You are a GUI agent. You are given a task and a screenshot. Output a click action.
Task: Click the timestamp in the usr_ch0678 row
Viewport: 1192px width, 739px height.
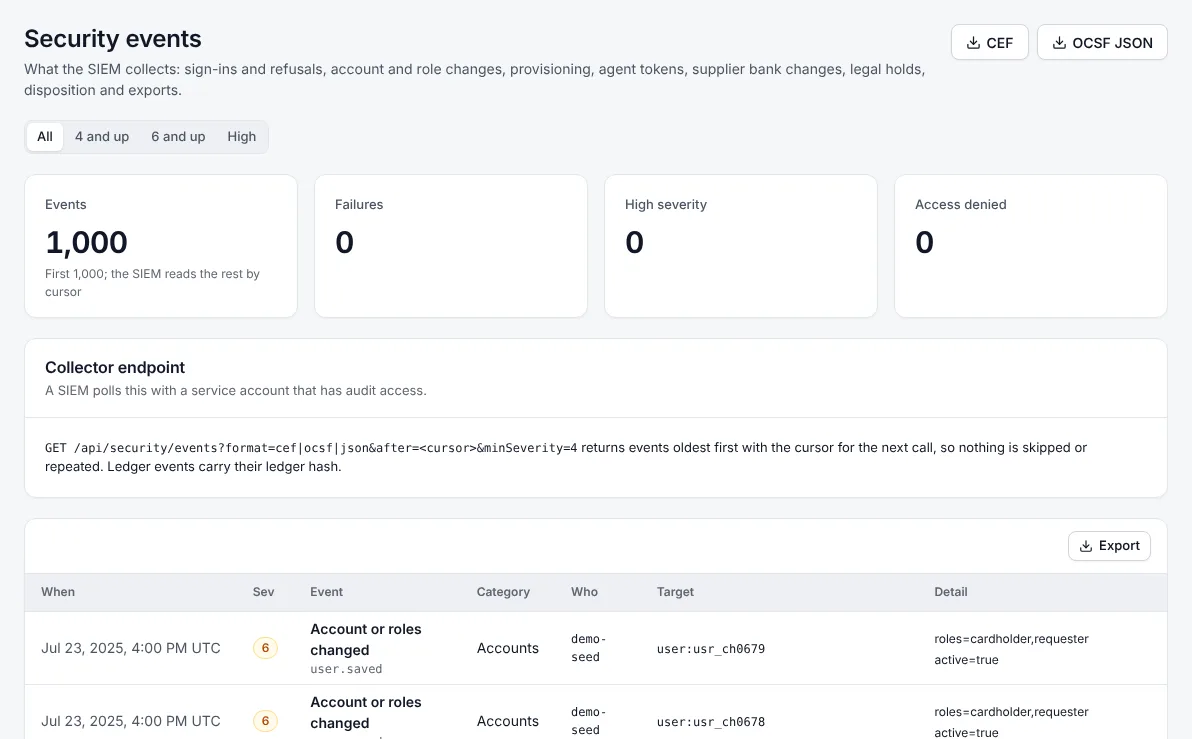[x=131, y=721]
